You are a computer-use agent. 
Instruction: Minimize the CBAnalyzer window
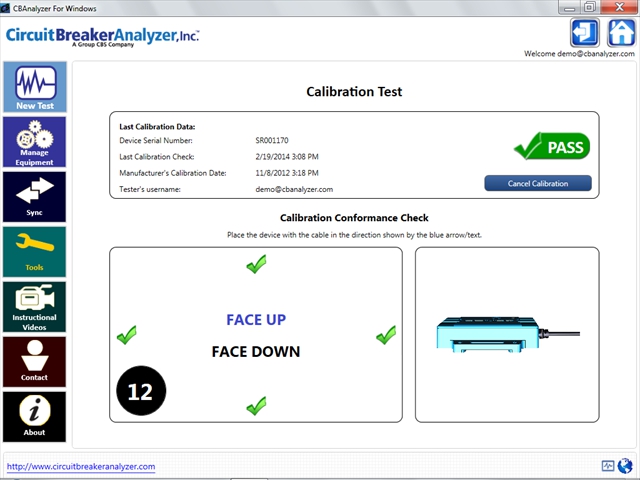tap(570, 7)
